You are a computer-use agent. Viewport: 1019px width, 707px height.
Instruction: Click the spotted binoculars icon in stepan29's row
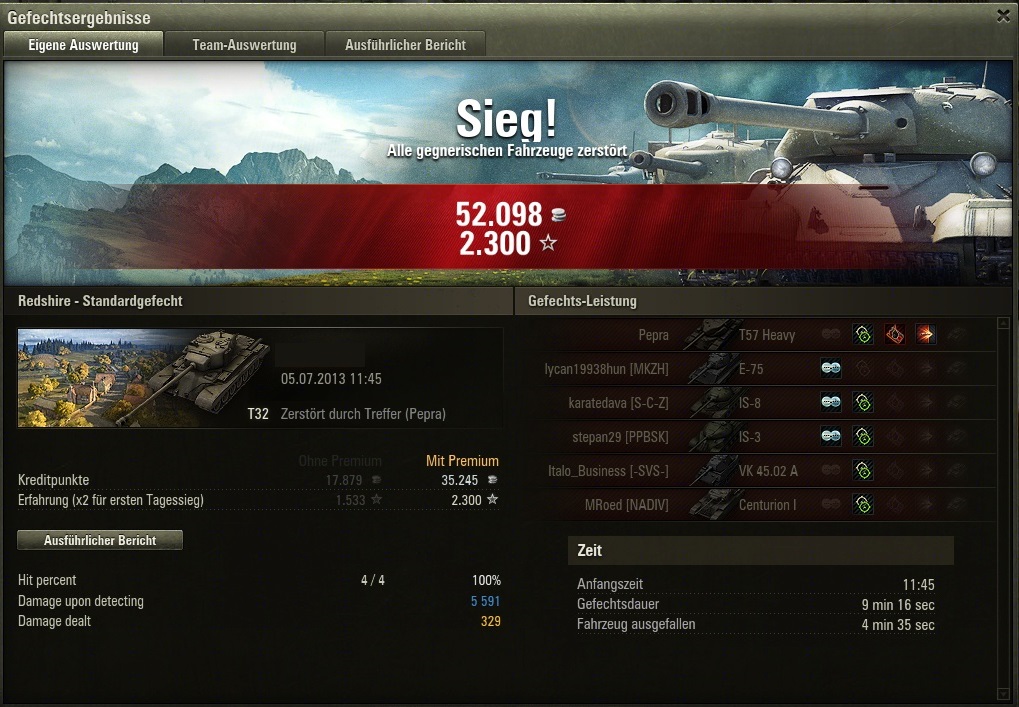point(831,436)
